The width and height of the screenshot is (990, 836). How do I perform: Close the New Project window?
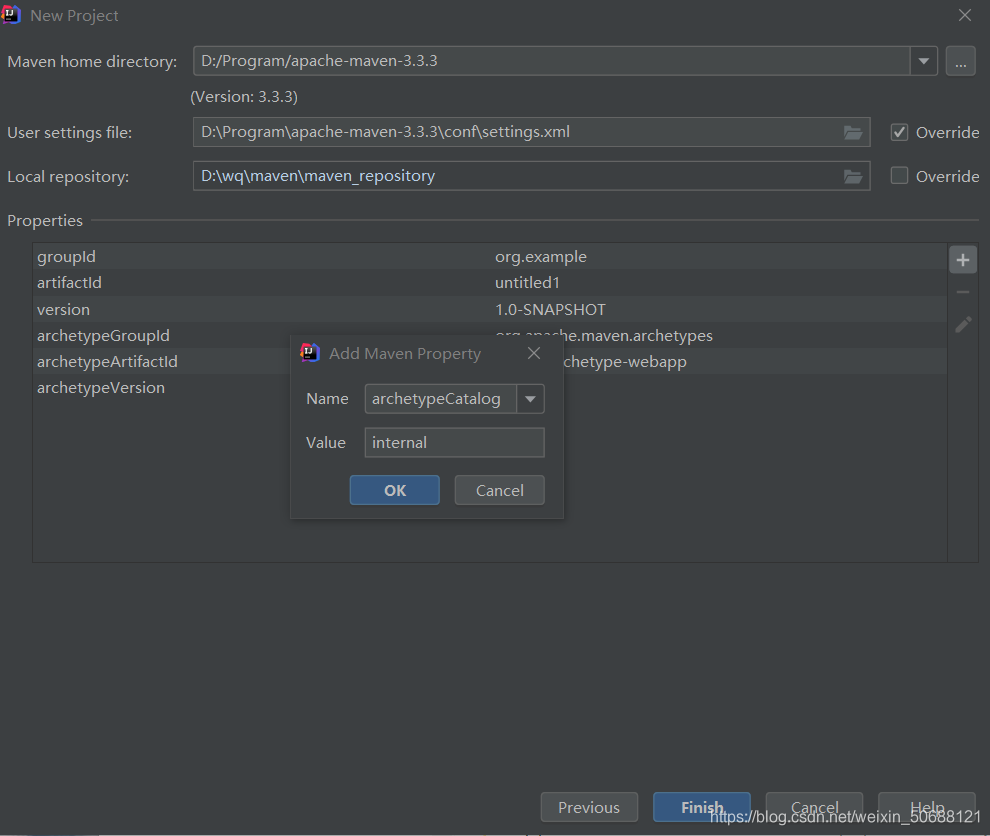click(965, 15)
